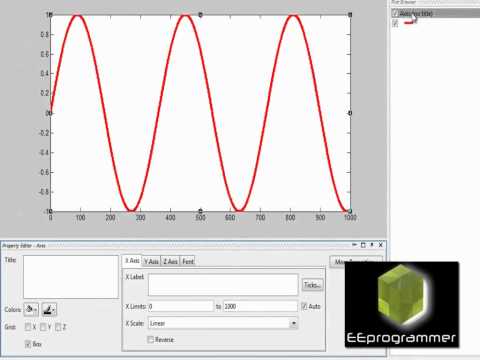Click the x-axis tick label 500
The width and height of the screenshot is (480, 360).
[200, 218]
